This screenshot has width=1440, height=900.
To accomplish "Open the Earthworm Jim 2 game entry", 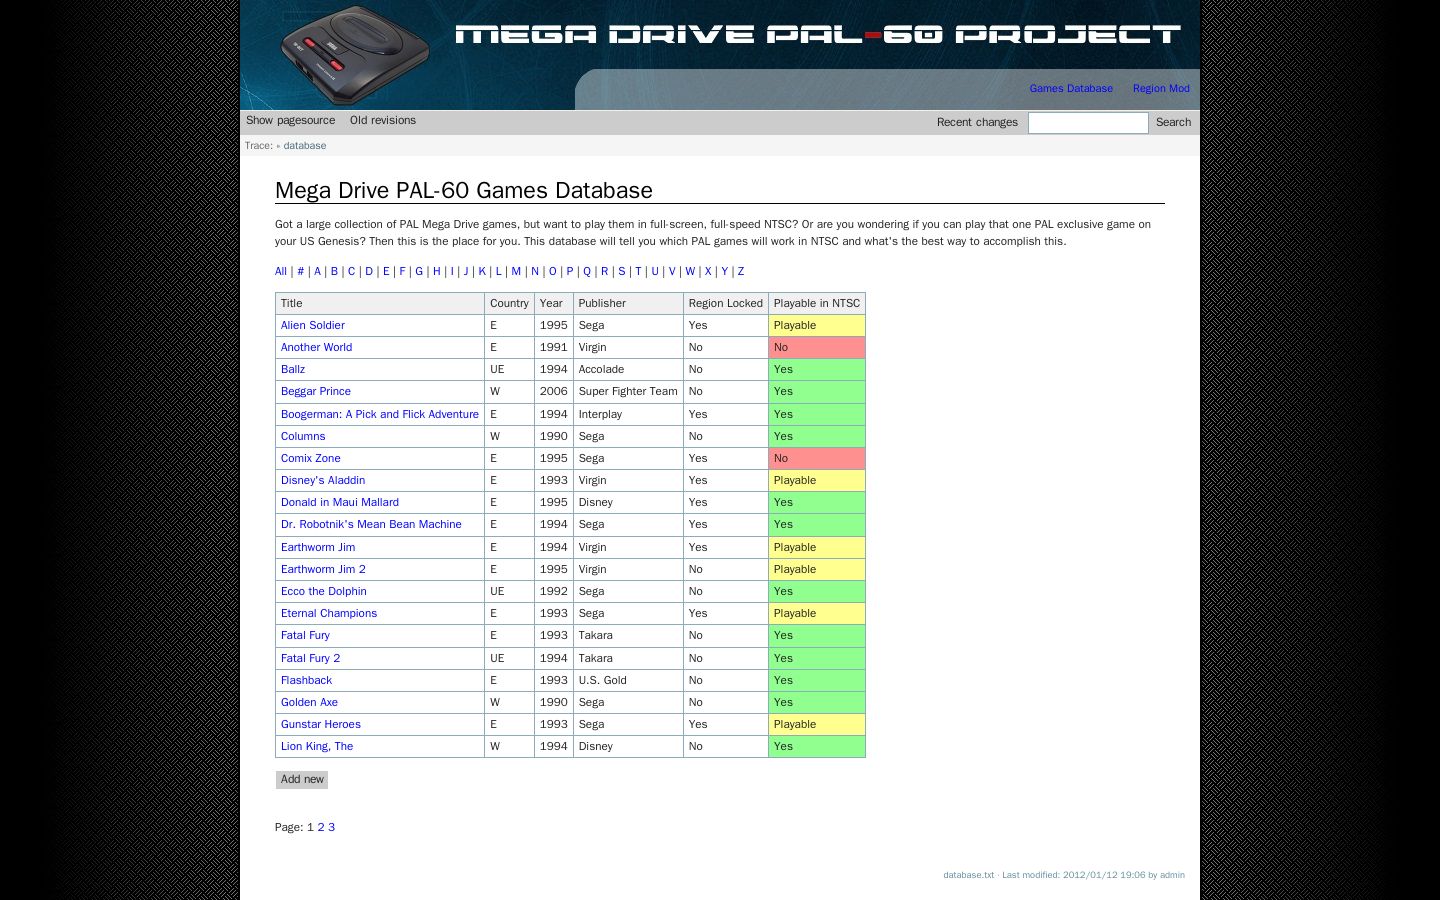I will (323, 570).
